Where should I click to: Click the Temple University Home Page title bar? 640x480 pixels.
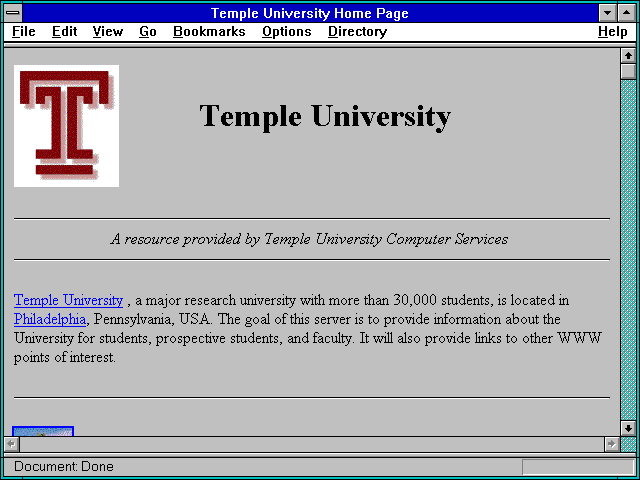pos(310,13)
